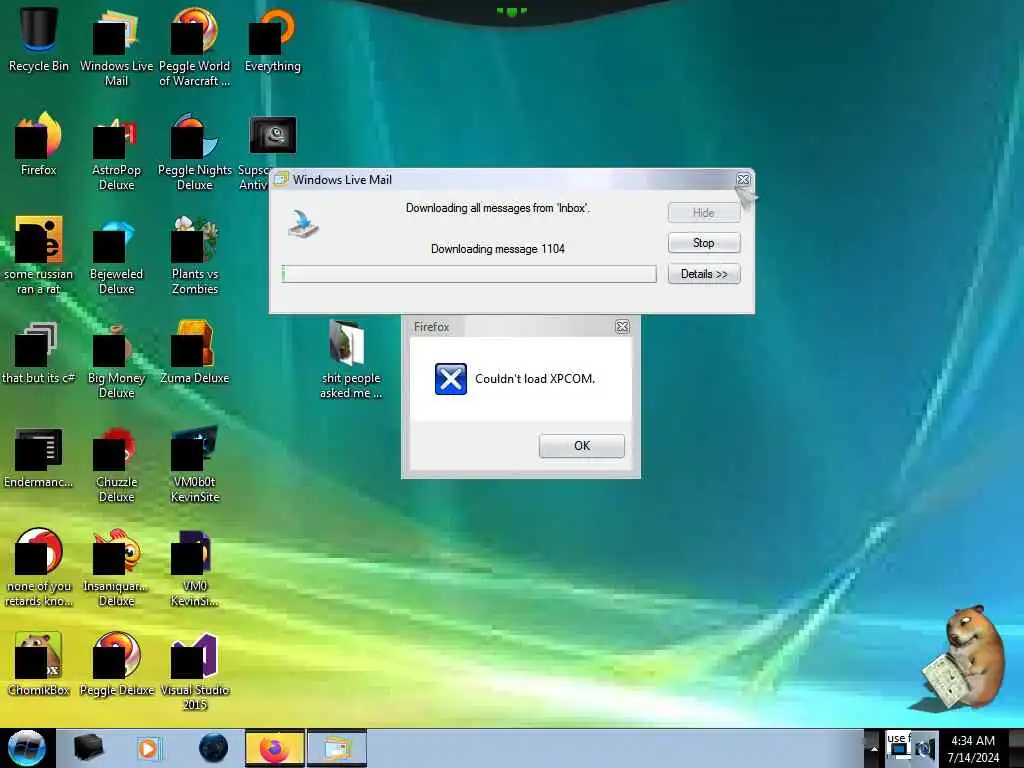Screen dimensions: 1024x768
Task: Switch to Windows Live Mail taskbar button
Action: coord(337,748)
